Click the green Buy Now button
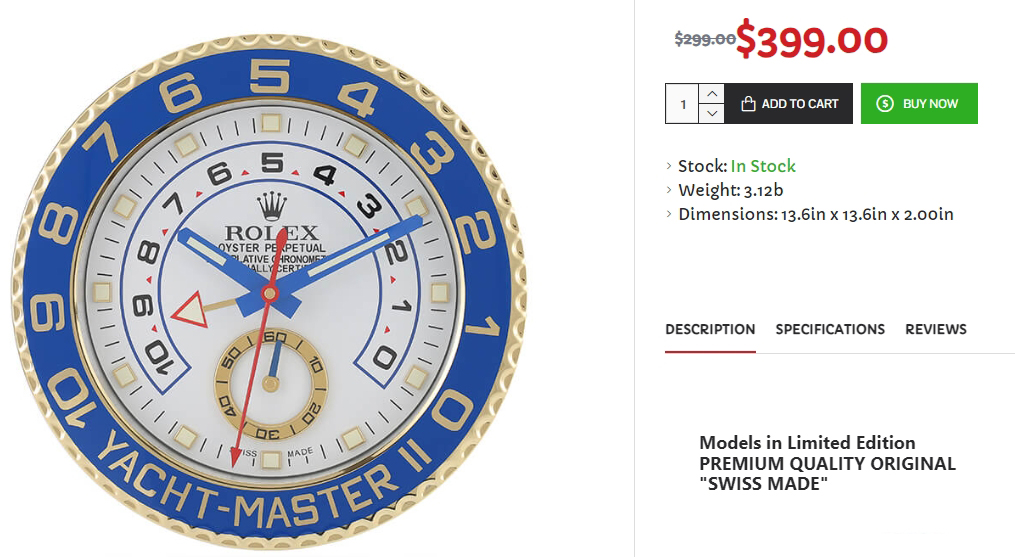The height and width of the screenshot is (557, 1015). click(x=919, y=104)
